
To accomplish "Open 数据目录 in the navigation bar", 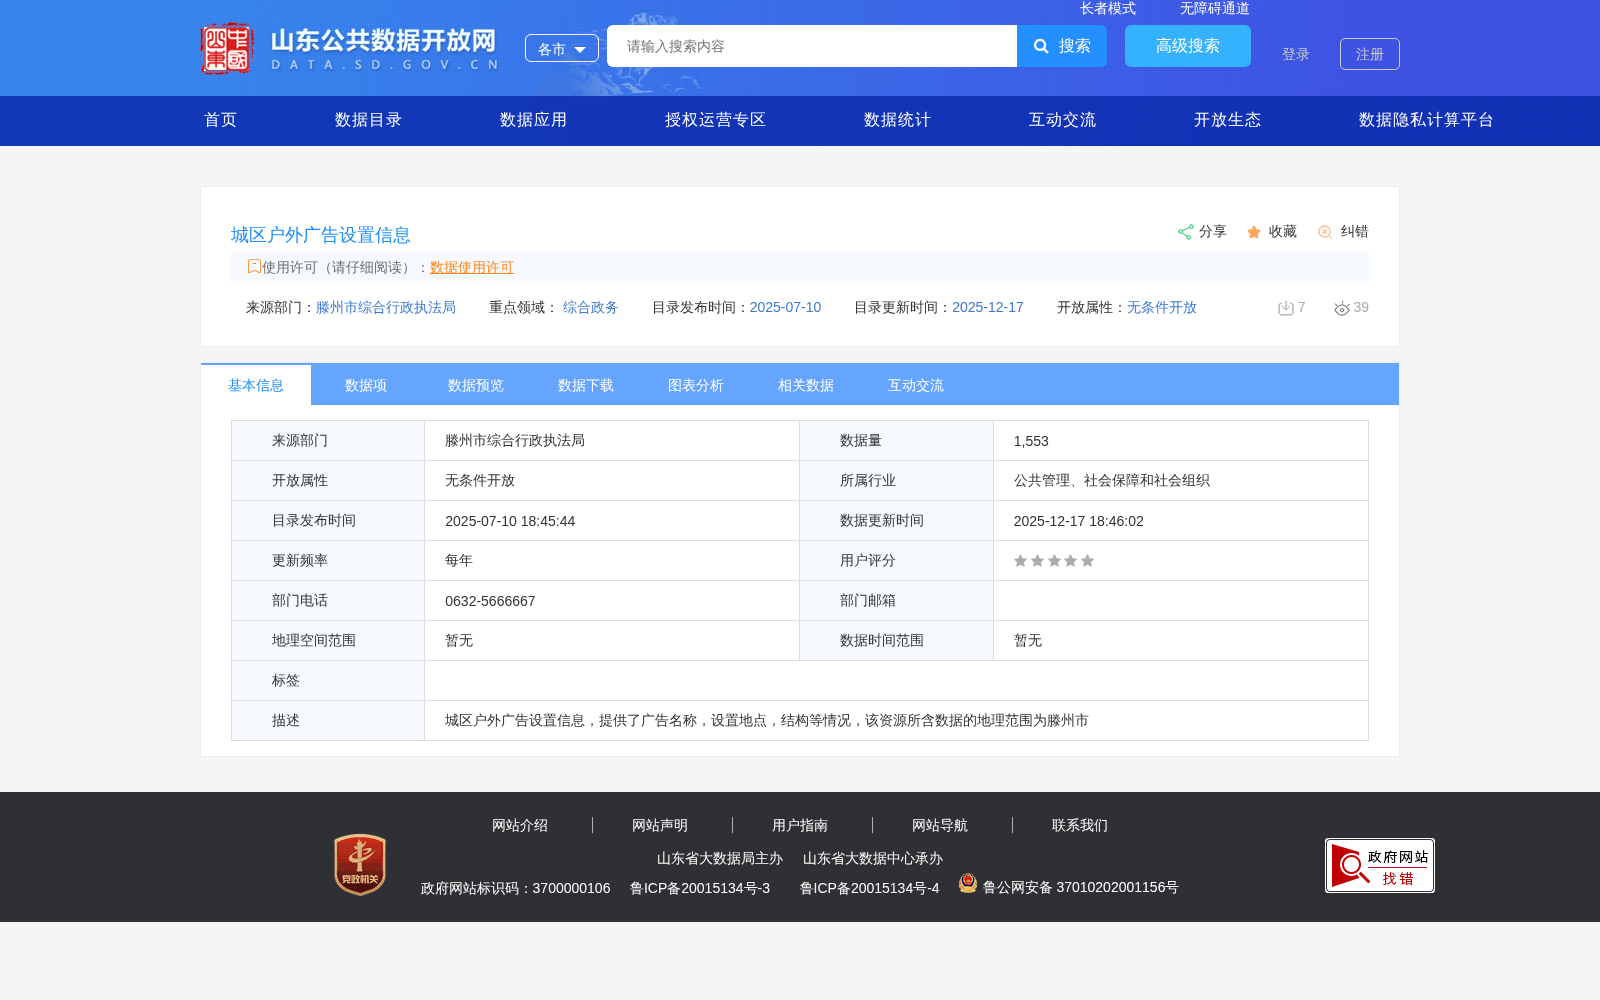I will (369, 120).
